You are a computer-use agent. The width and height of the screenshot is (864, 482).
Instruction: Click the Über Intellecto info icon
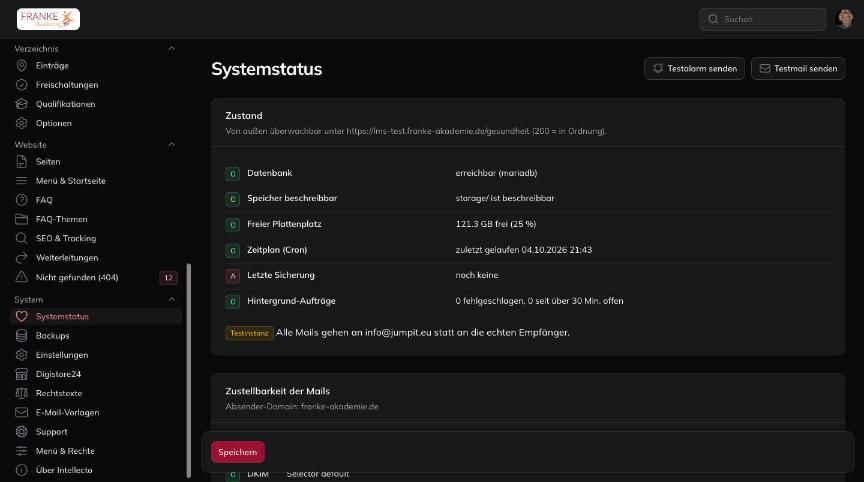point(21,470)
